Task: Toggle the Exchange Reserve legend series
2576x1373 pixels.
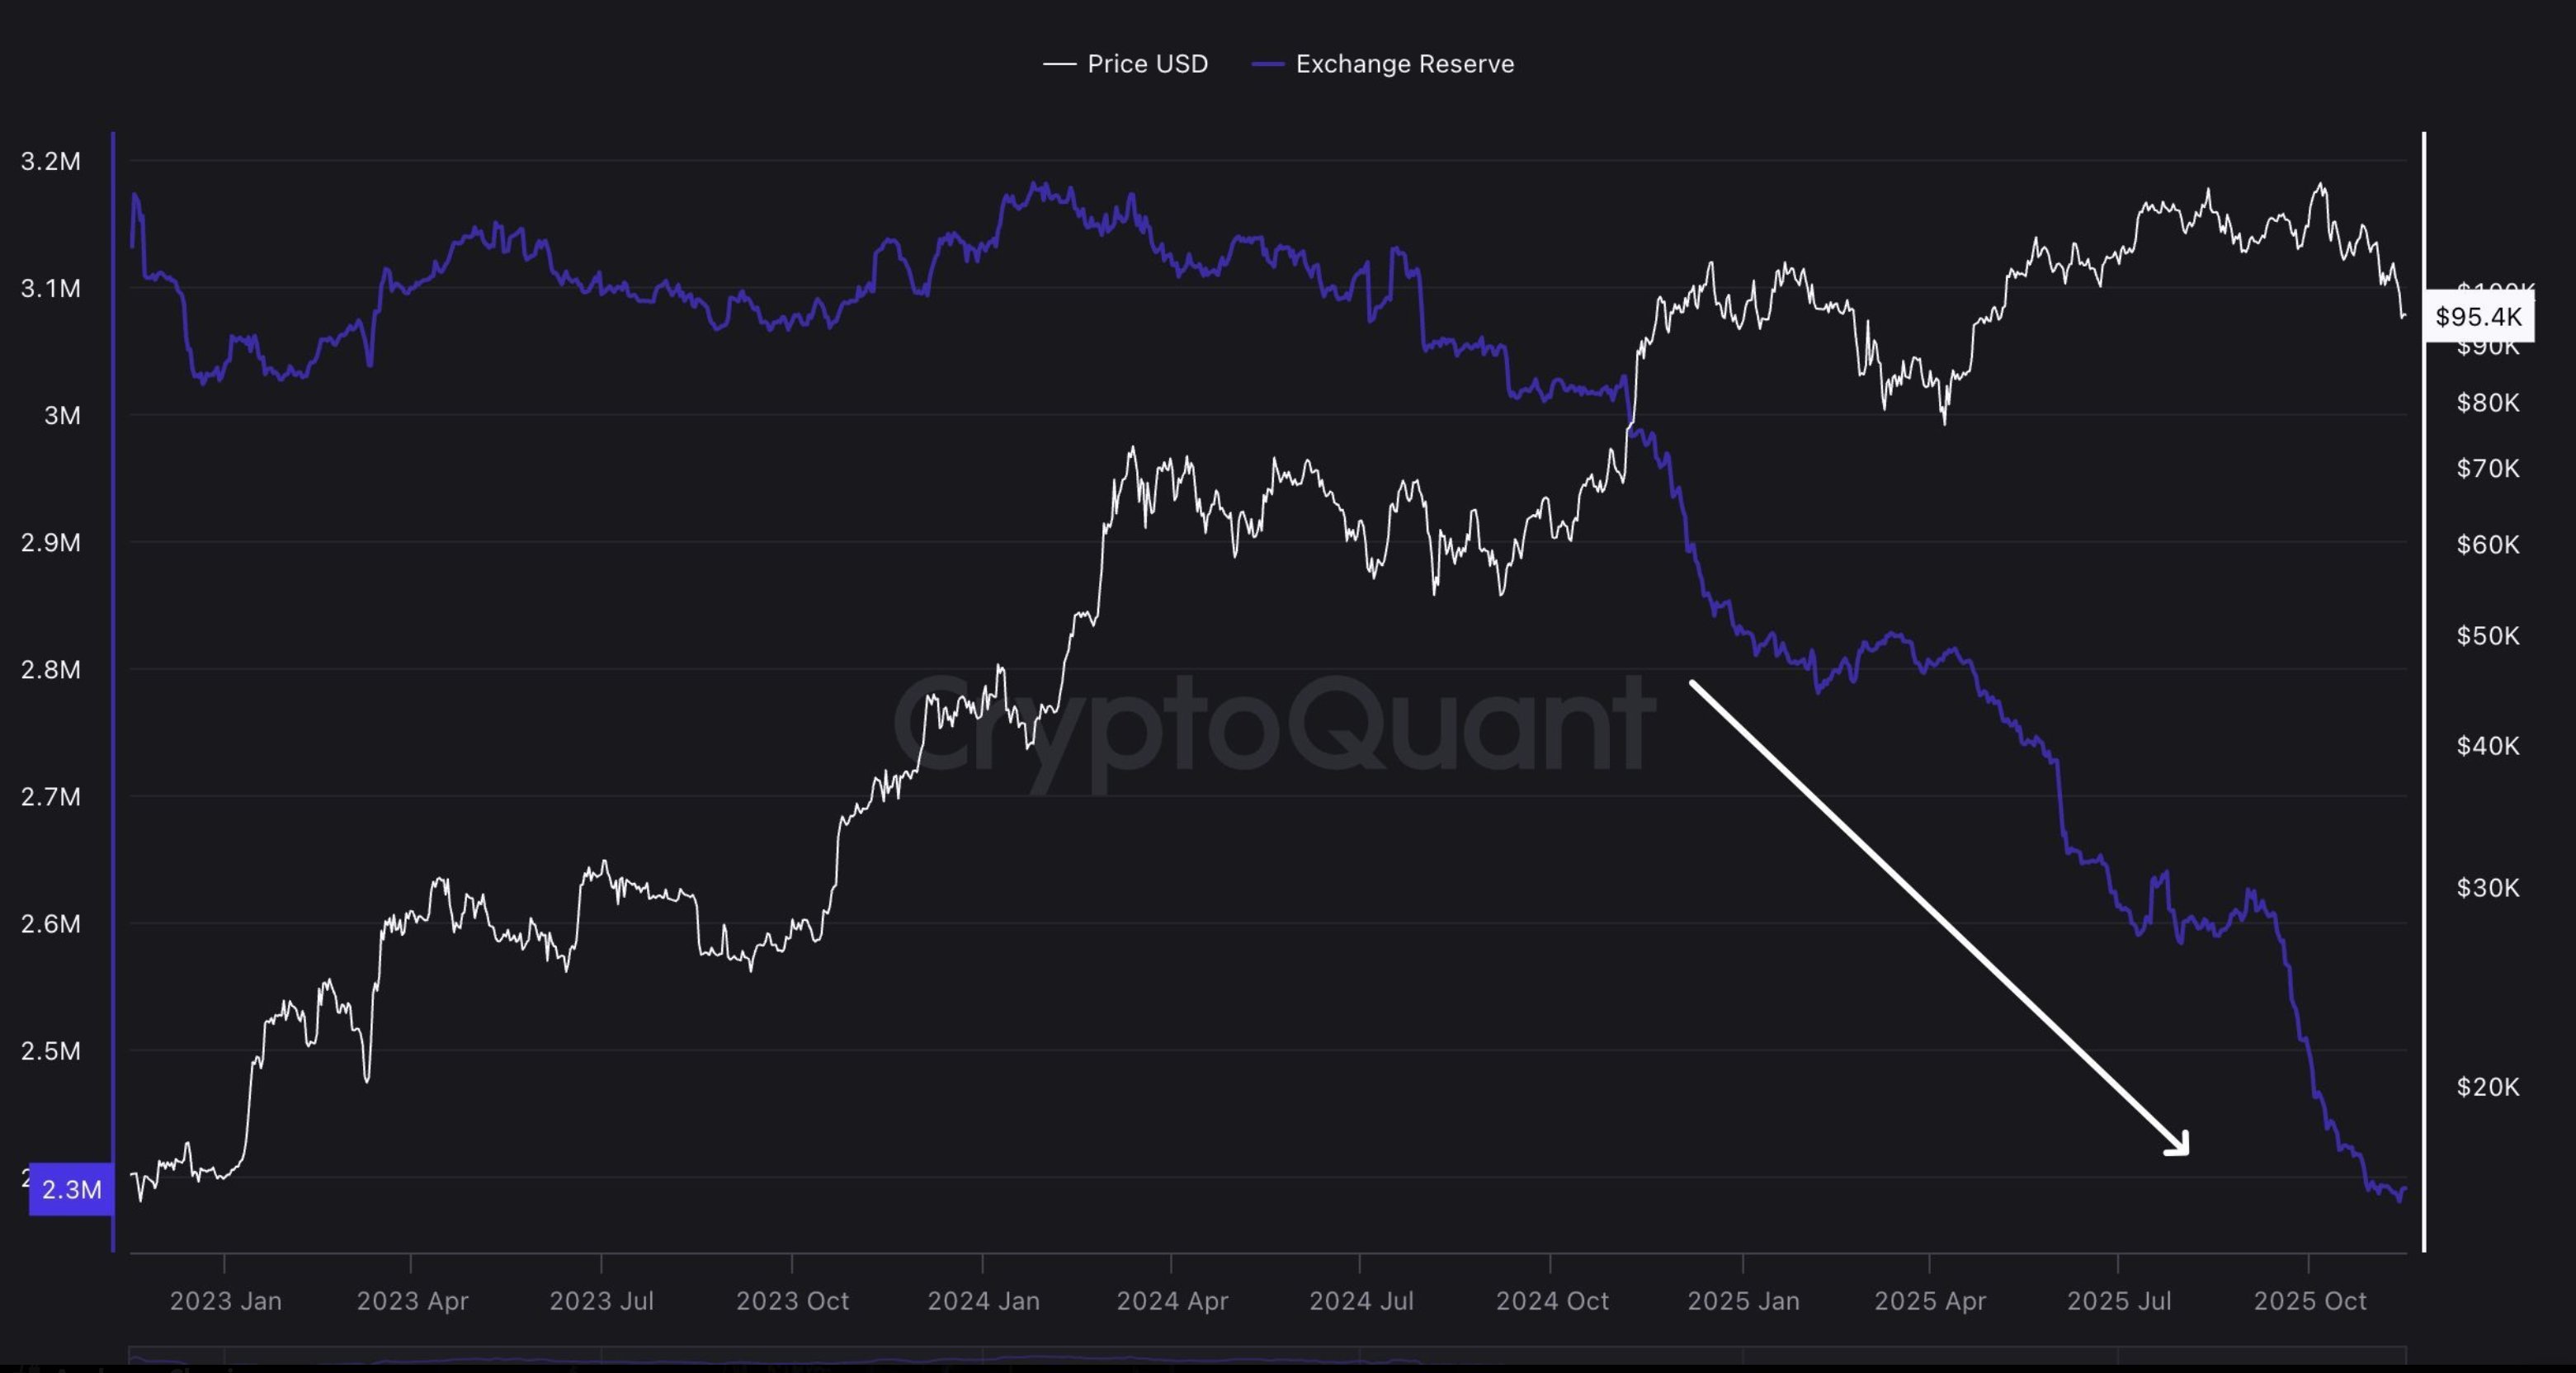Action: pos(1404,64)
